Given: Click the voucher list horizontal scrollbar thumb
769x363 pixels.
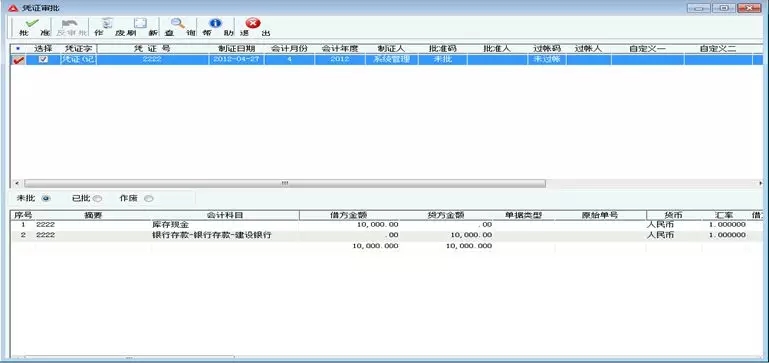Looking at the screenshot, I should [284, 183].
